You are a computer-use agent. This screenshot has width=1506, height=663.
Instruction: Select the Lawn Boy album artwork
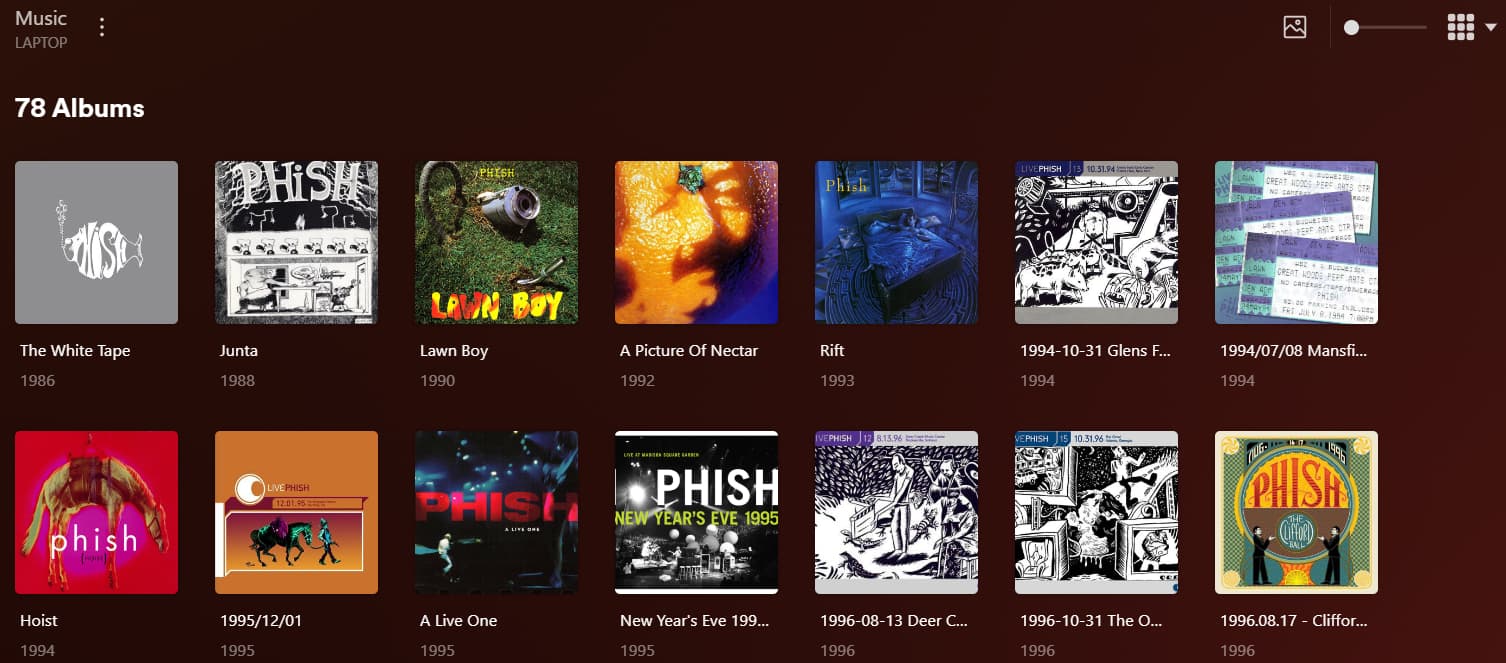point(496,242)
